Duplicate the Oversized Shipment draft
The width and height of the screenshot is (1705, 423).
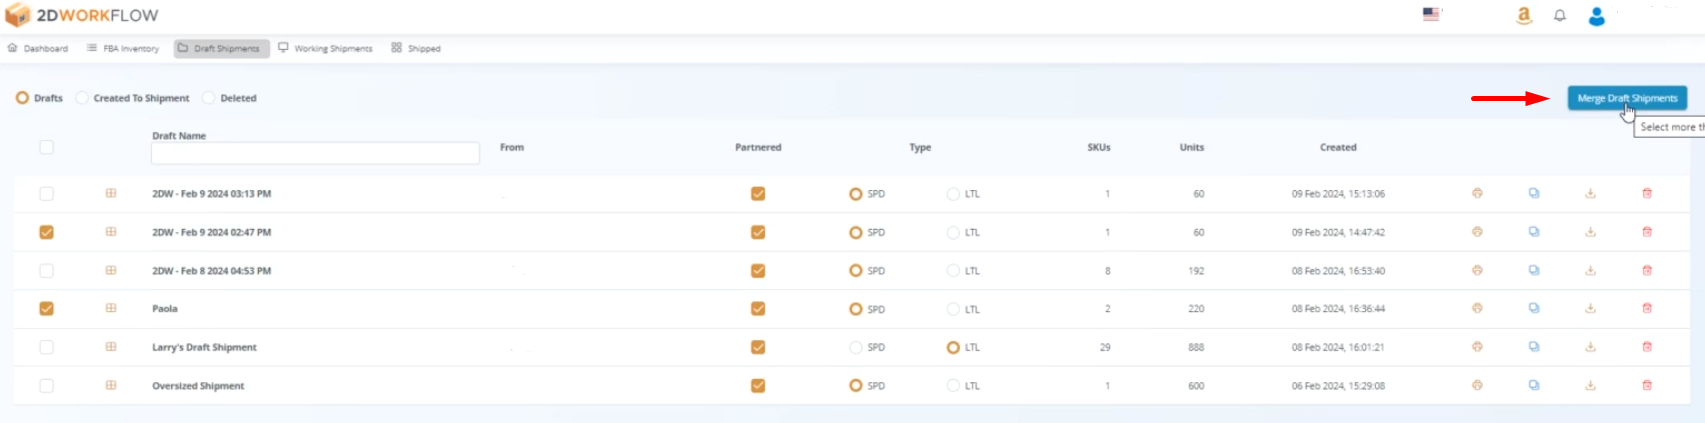click(x=1534, y=386)
